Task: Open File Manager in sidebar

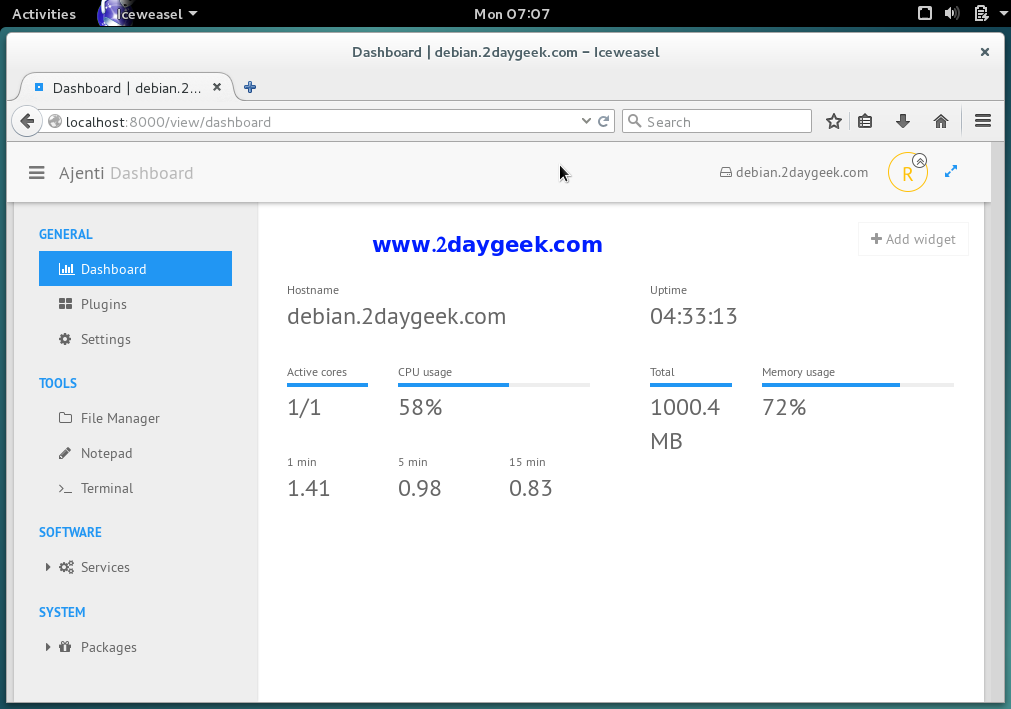Action: click(x=135, y=418)
